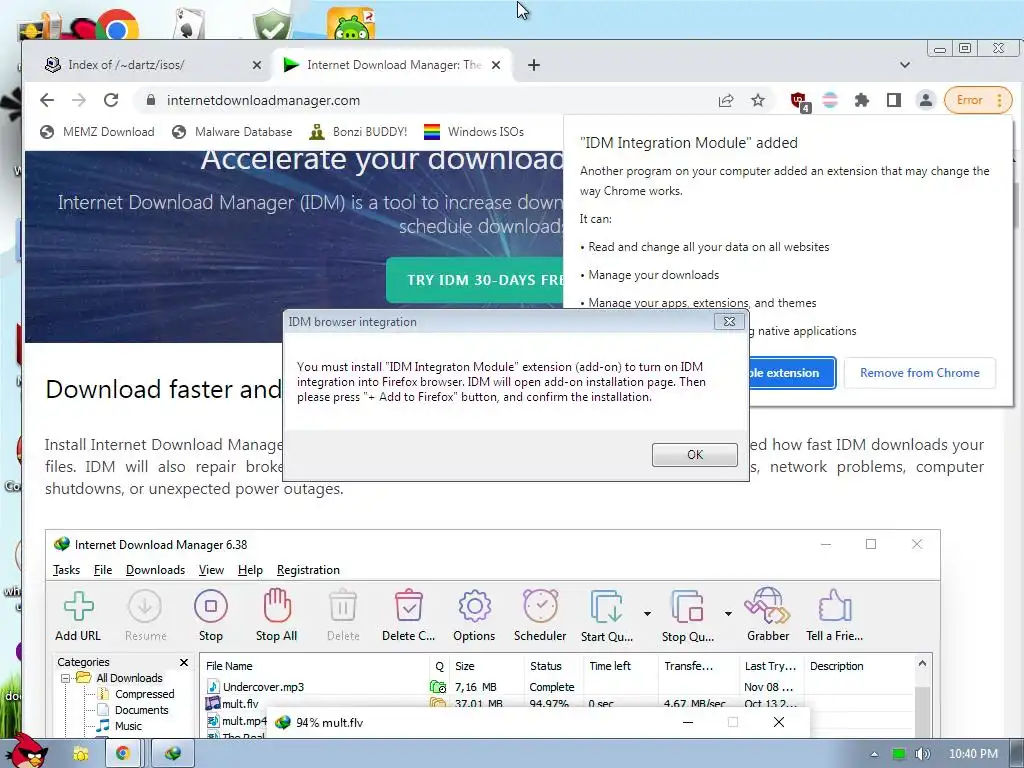
Task: Click the Size column header
Action: 486,666
